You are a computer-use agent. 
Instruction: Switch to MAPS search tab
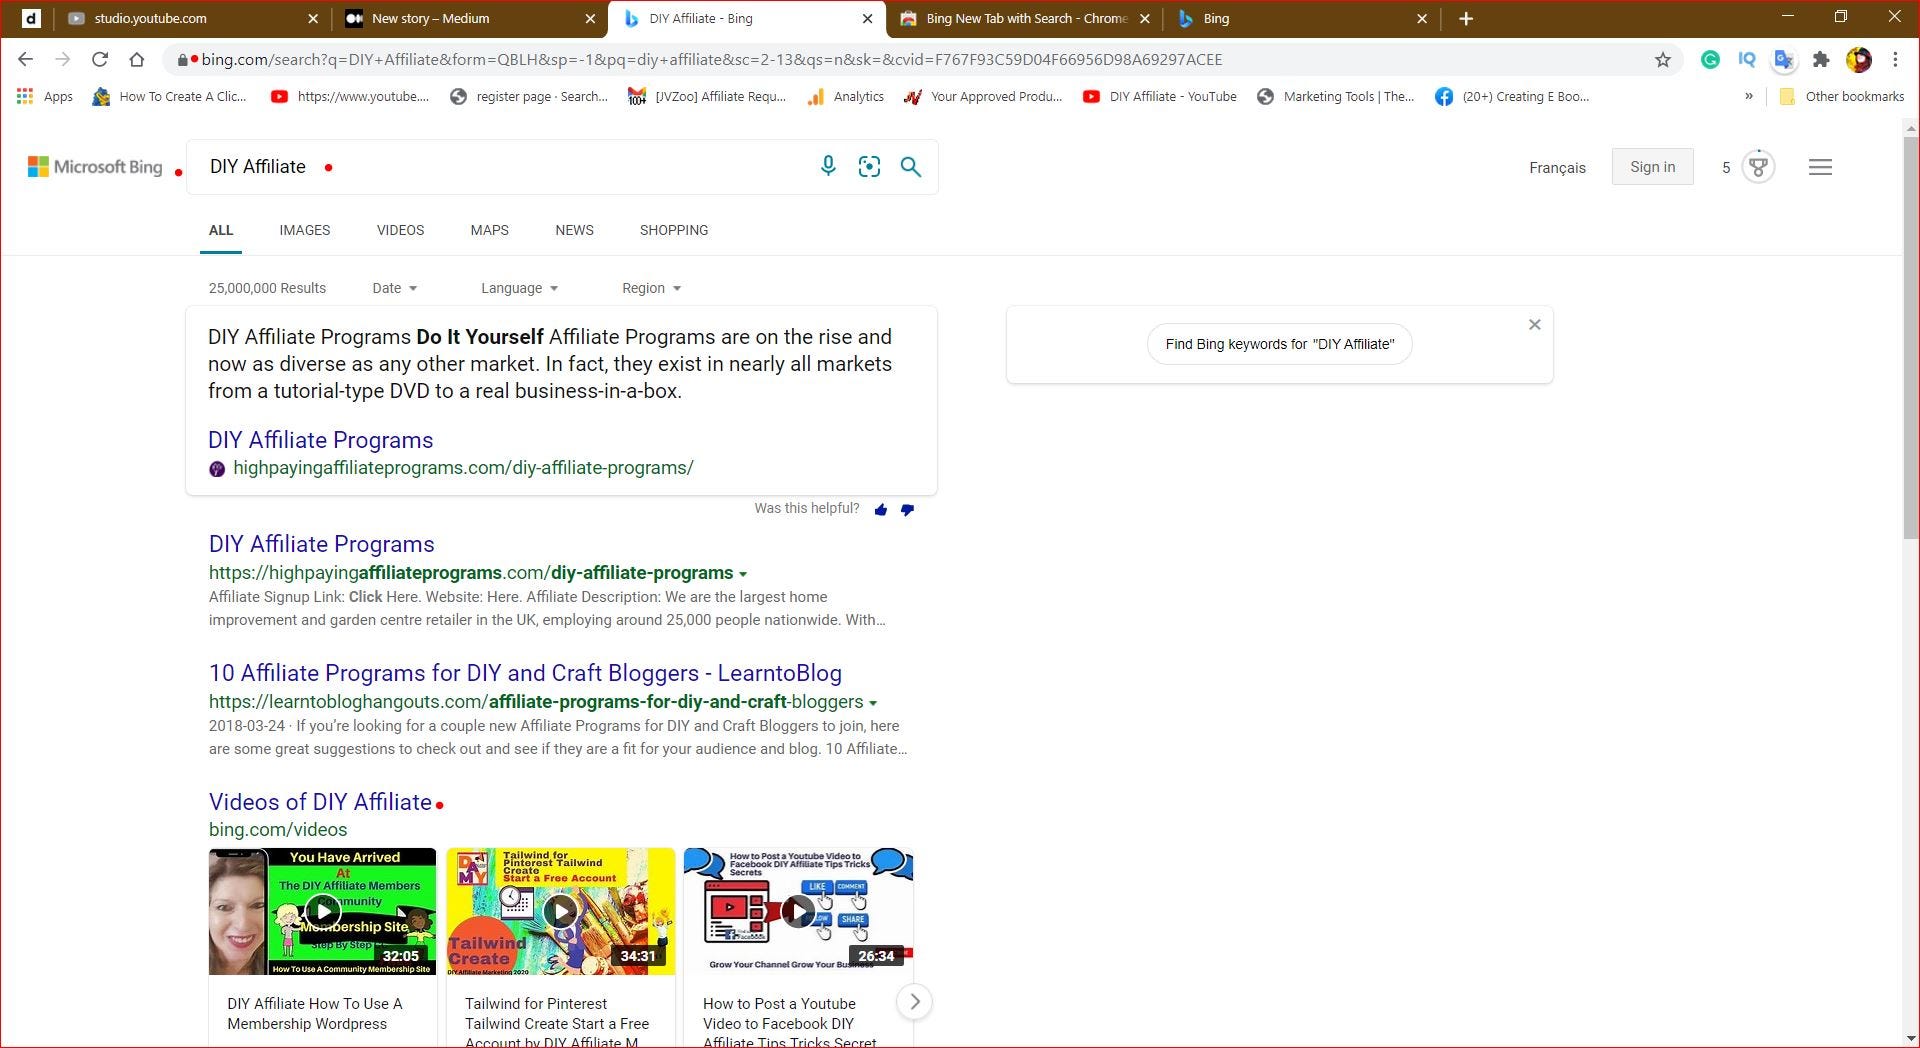coord(490,230)
